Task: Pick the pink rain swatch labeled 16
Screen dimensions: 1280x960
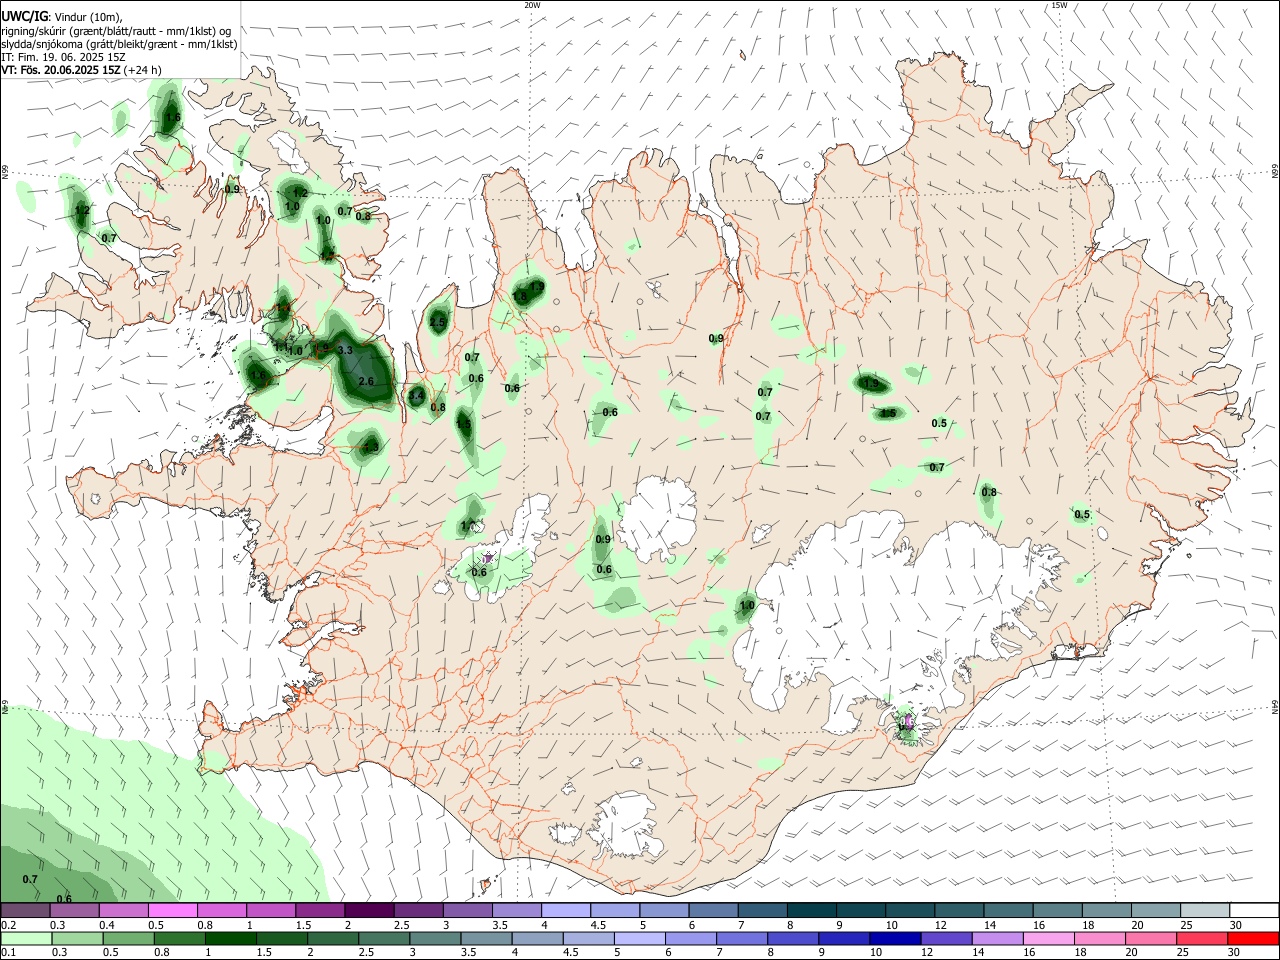Action: [1049, 939]
